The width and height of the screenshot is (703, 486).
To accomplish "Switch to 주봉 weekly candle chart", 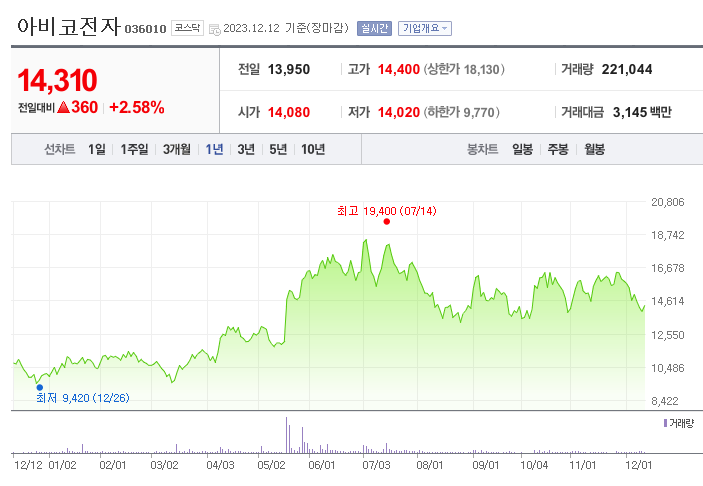I will coord(558,149).
